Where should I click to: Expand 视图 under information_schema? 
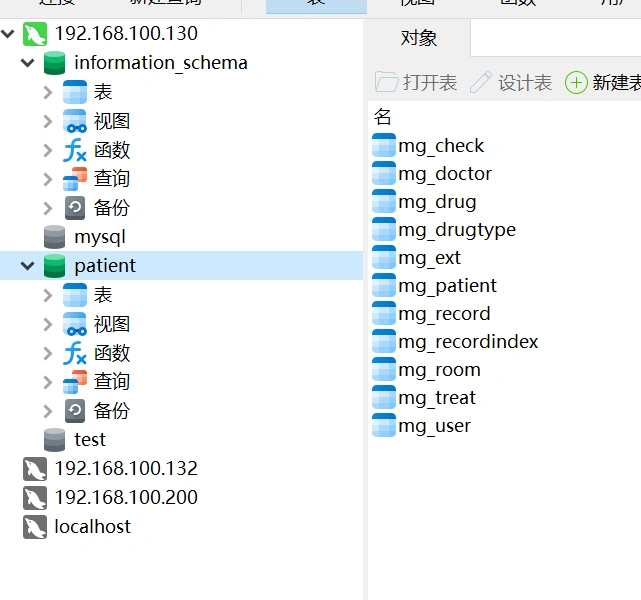(x=48, y=121)
